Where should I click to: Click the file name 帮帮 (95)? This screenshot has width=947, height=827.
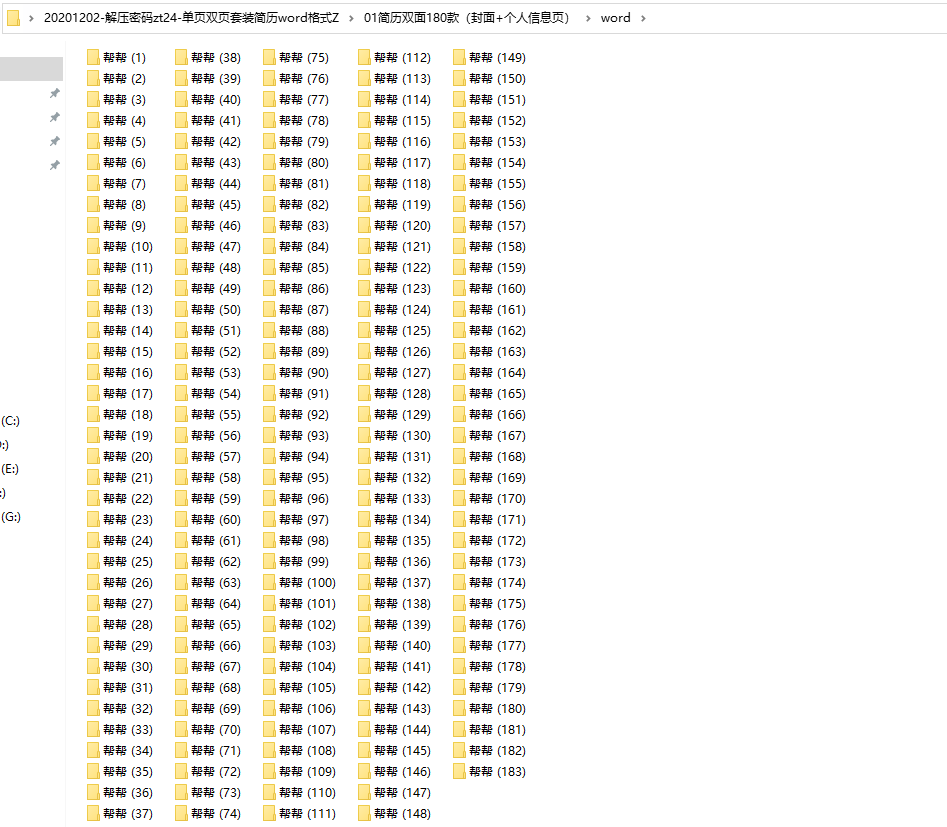click(304, 478)
